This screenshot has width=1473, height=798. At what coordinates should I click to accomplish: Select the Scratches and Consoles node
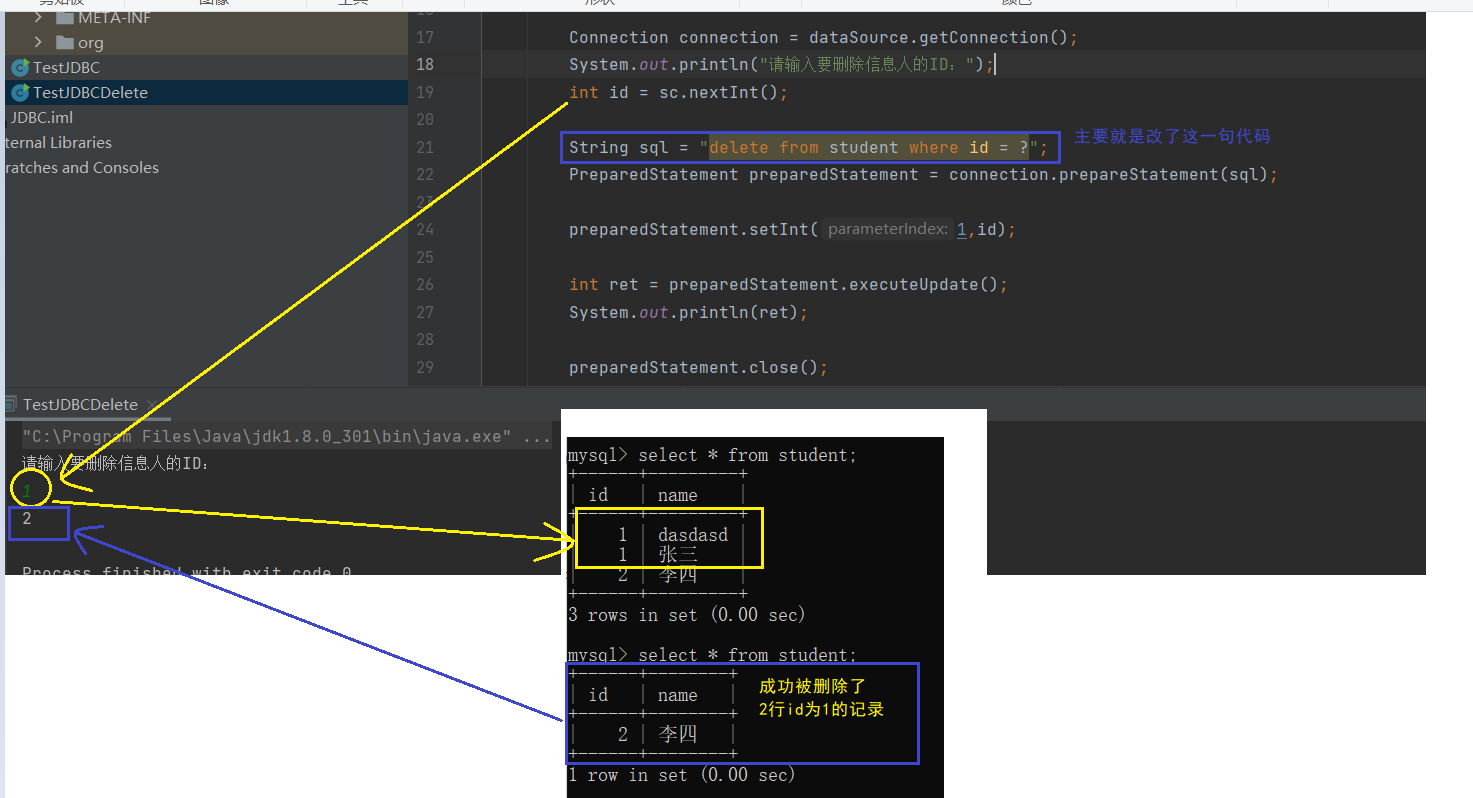point(80,167)
